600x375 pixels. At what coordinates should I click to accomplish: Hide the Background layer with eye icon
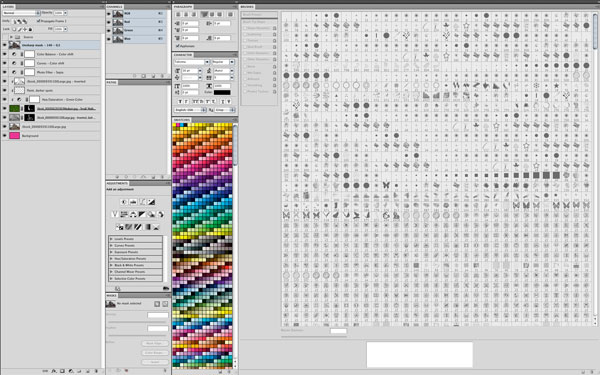(x=5, y=135)
